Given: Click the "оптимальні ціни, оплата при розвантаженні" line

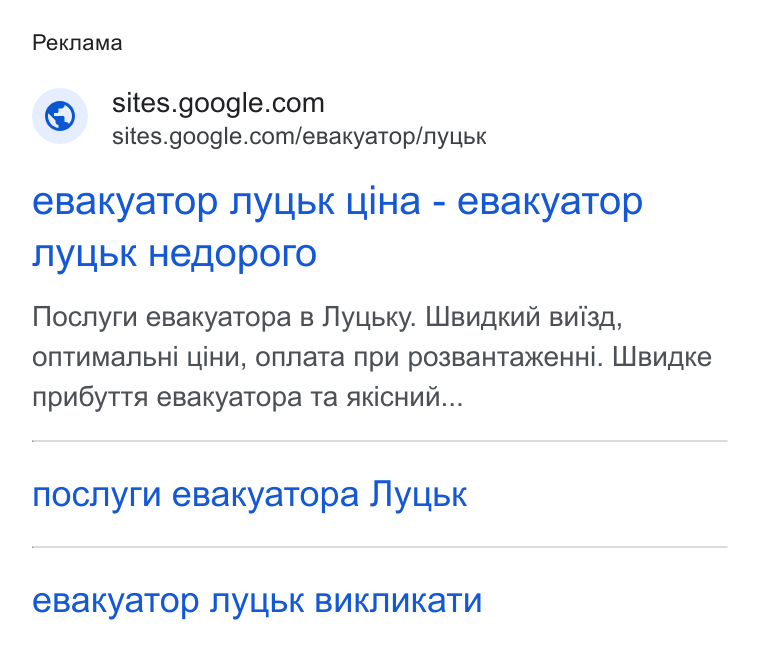Looking at the screenshot, I should coord(318,358).
